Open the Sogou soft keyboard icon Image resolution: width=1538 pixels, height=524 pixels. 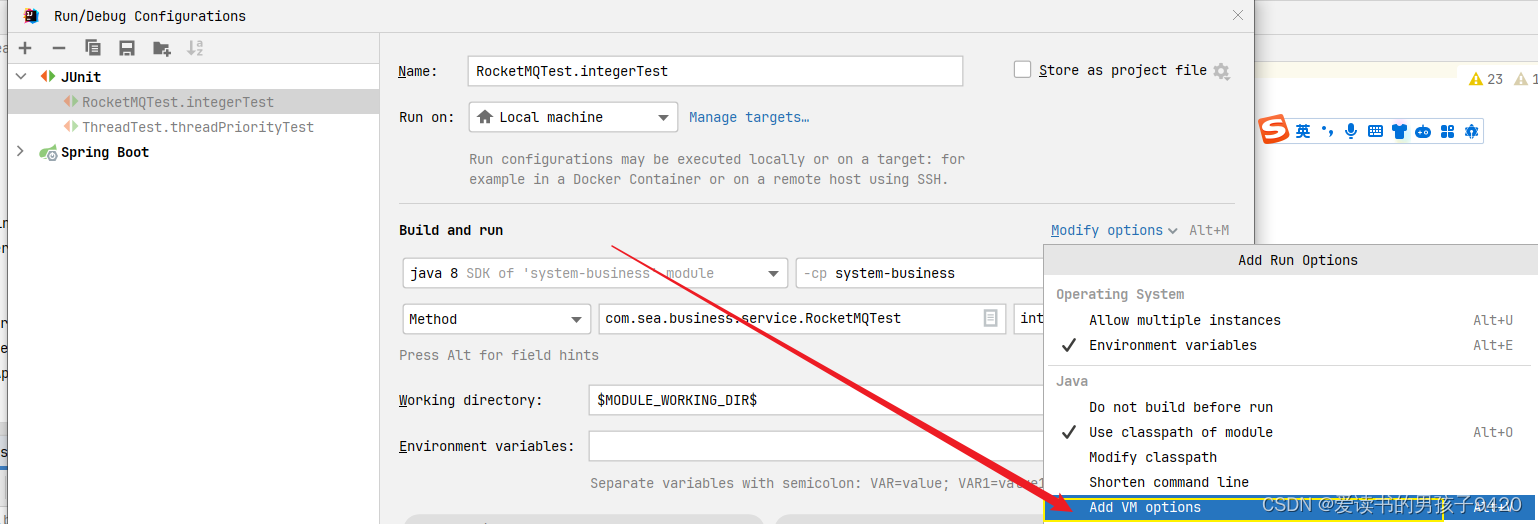point(1375,131)
